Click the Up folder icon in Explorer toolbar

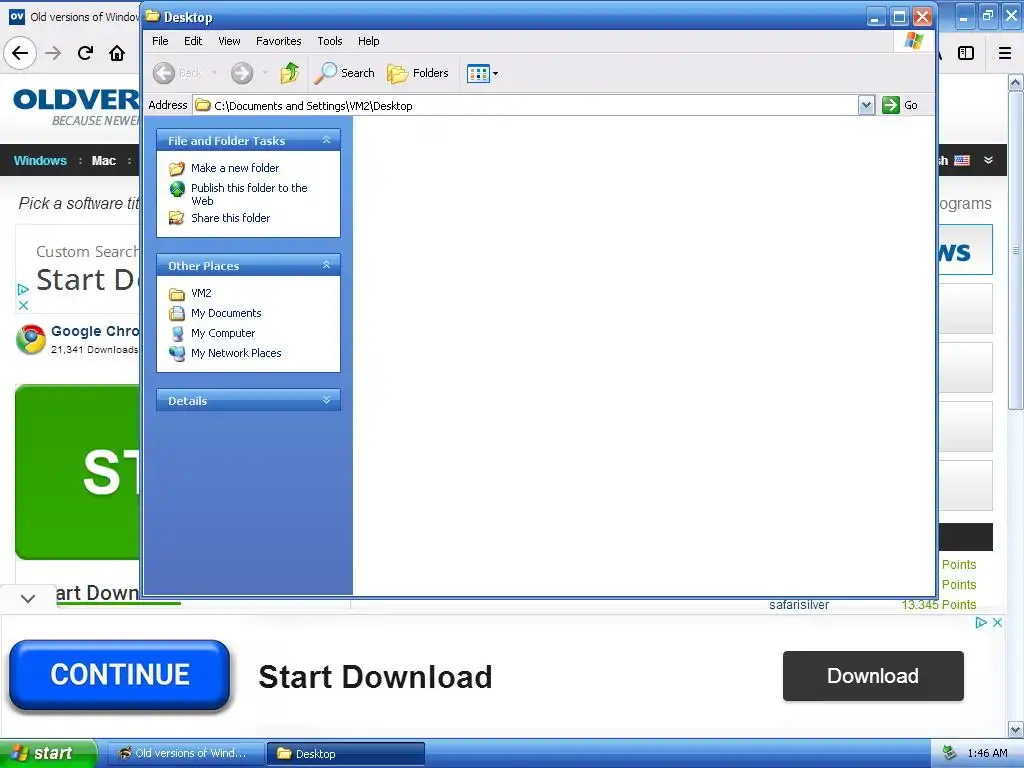point(289,72)
